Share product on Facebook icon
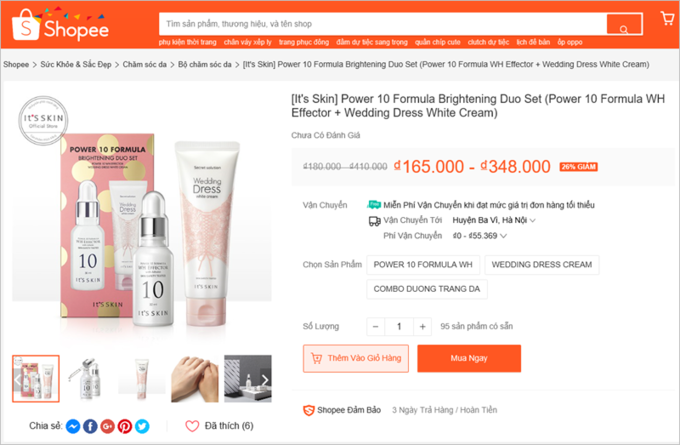Viewport: 680px width, 445px height. coord(90,426)
